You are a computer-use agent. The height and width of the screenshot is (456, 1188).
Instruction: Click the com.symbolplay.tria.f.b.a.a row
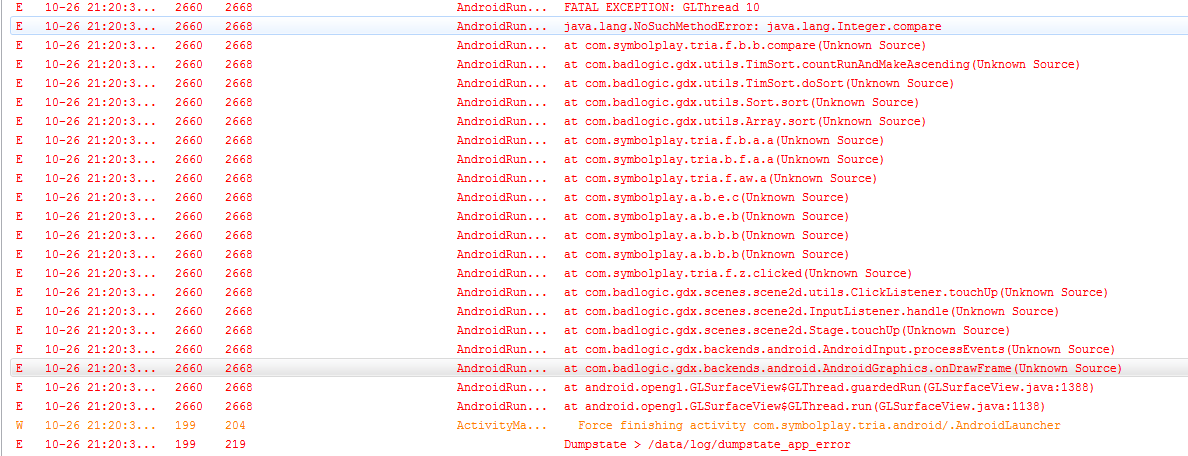pos(723,140)
